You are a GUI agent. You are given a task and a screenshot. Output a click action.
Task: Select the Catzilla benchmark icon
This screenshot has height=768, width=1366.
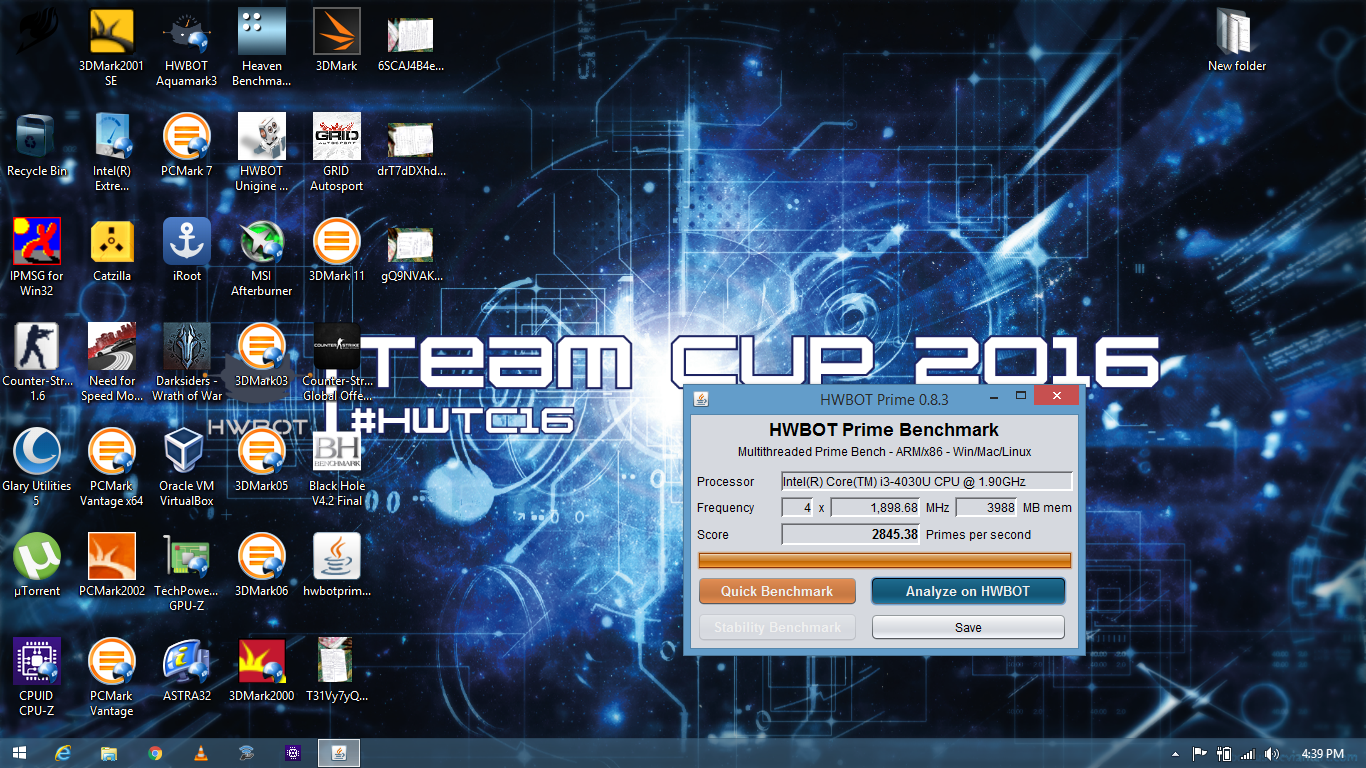tap(111, 250)
